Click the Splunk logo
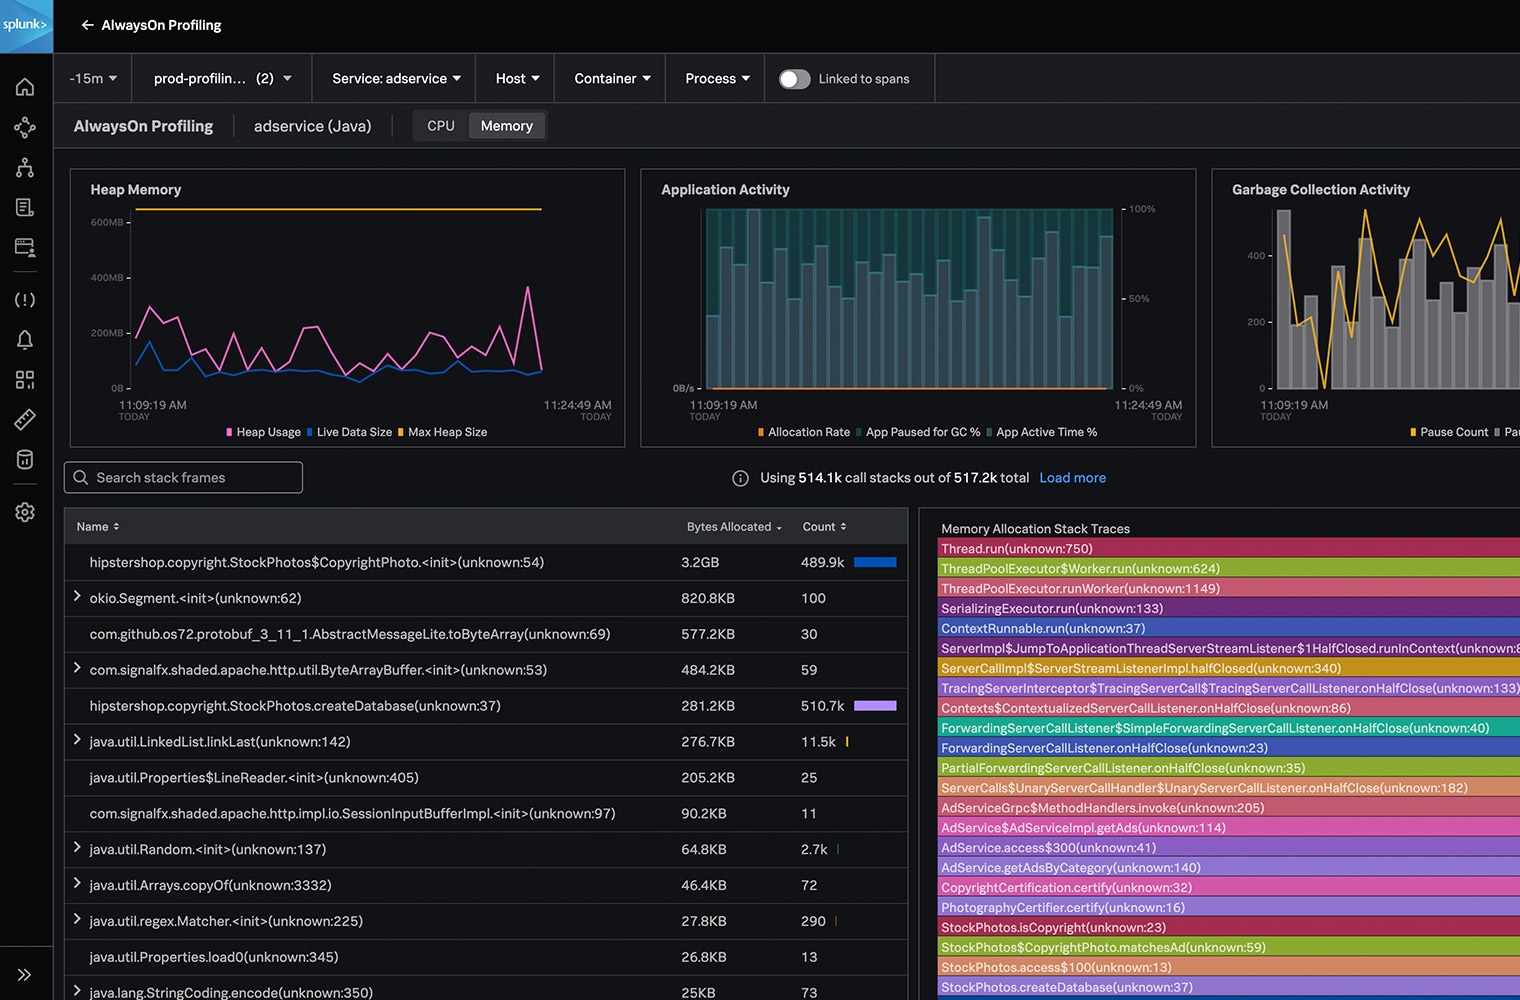Viewport: 1520px width, 1000px height. click(26, 25)
